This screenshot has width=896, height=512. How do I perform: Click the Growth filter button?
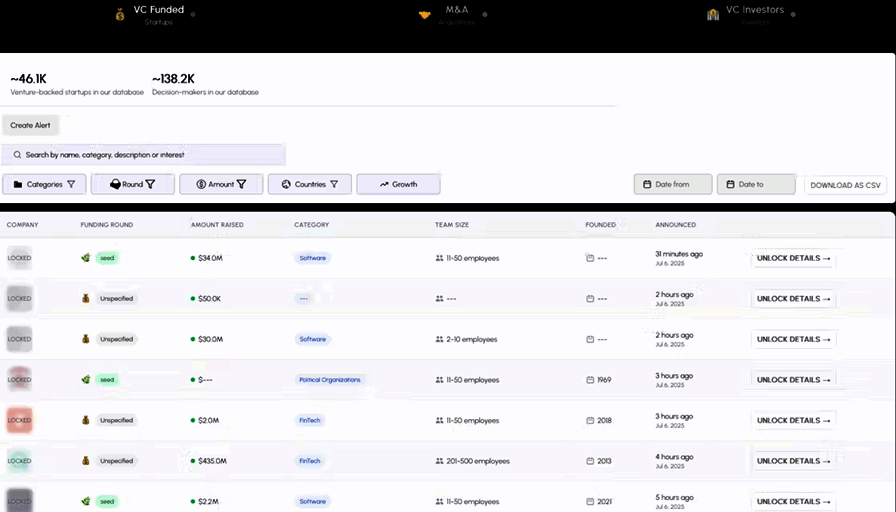click(x=398, y=185)
